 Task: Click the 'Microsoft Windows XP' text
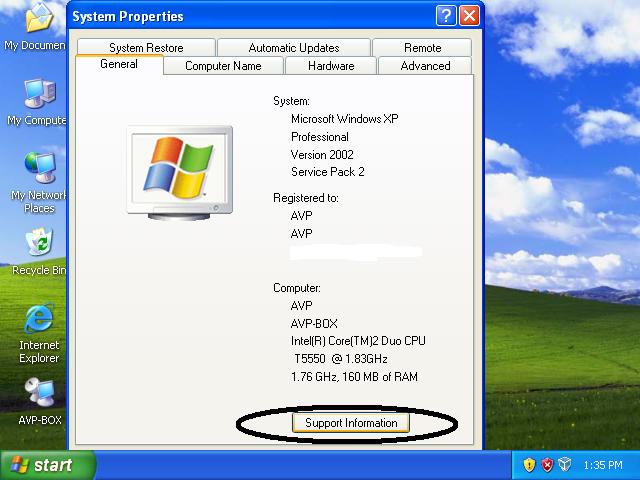coord(344,119)
